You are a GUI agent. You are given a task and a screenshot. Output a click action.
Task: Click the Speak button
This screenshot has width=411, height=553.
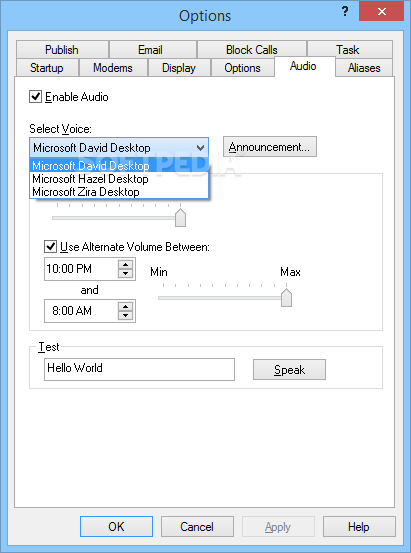click(x=289, y=370)
